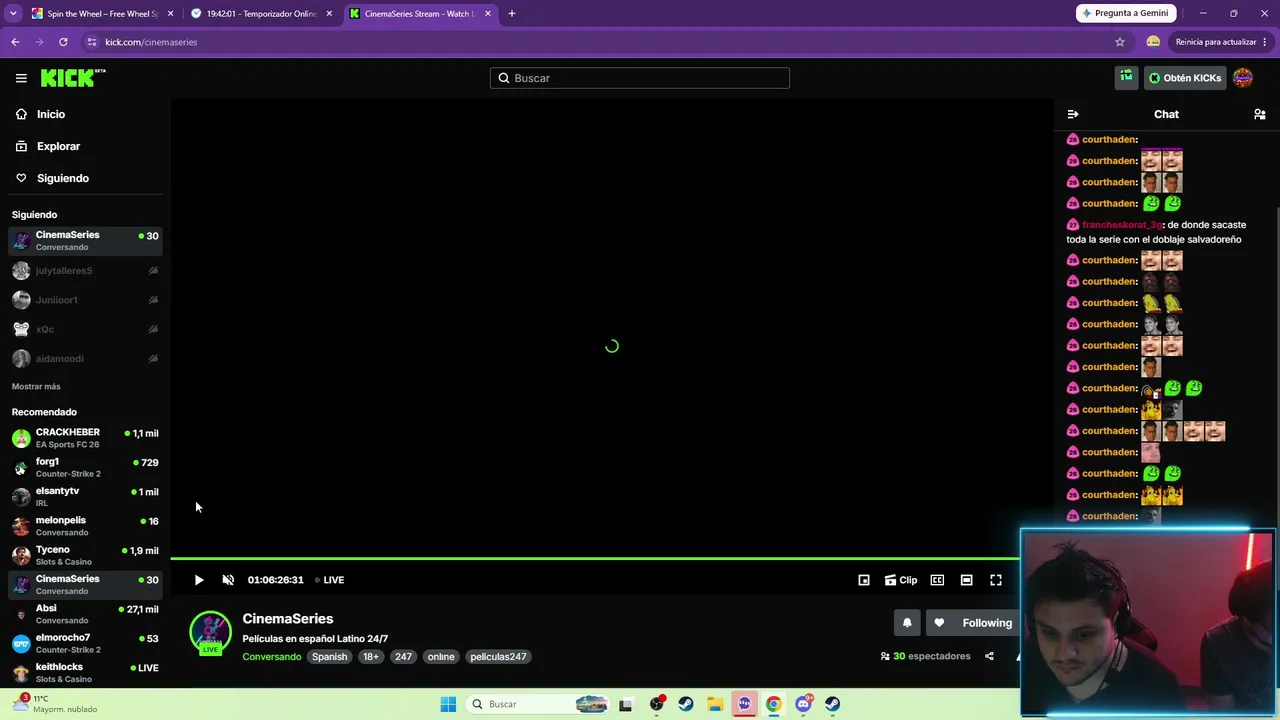Switch to Temporizador Online tab
Image resolution: width=1280 pixels, height=720 pixels.
click(x=262, y=14)
